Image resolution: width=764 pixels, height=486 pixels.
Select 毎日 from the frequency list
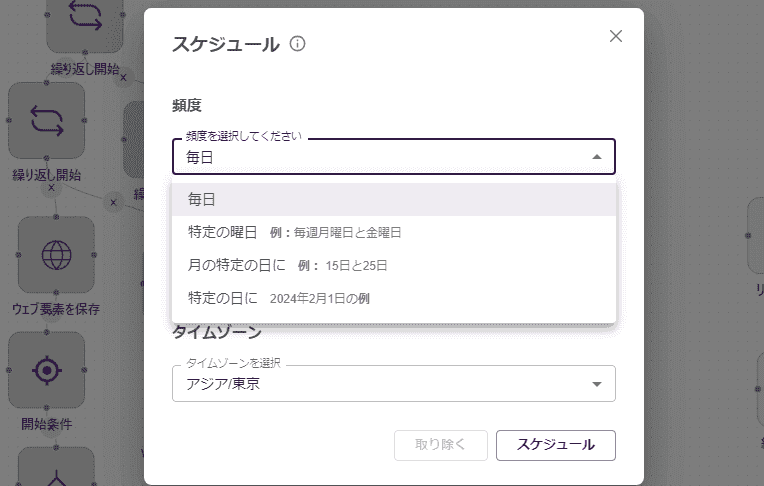tap(394, 199)
